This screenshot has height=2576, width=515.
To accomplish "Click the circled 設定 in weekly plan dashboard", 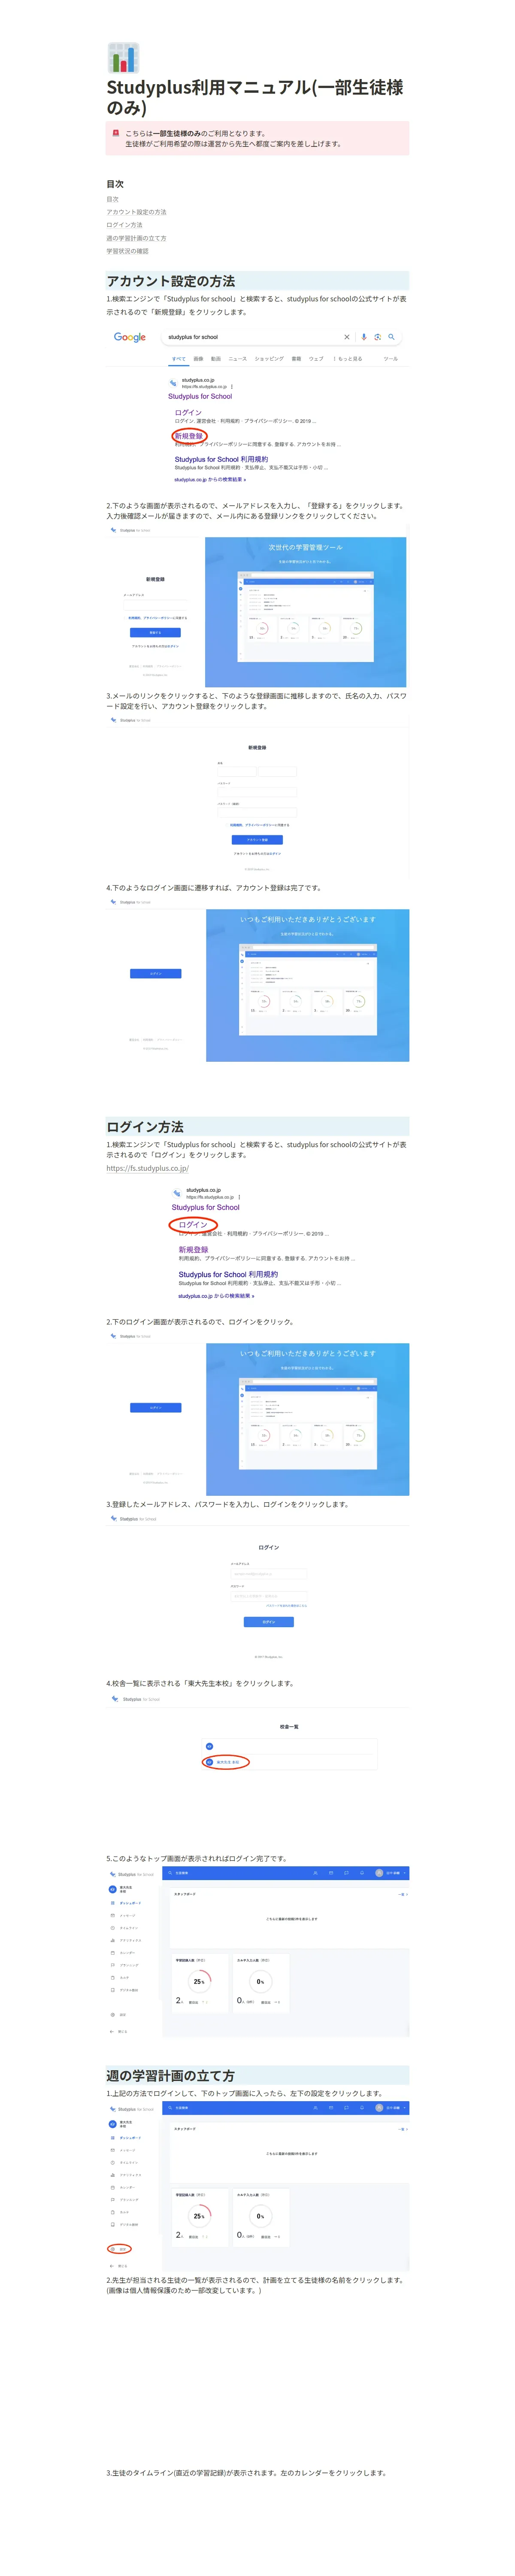I will [119, 2249].
